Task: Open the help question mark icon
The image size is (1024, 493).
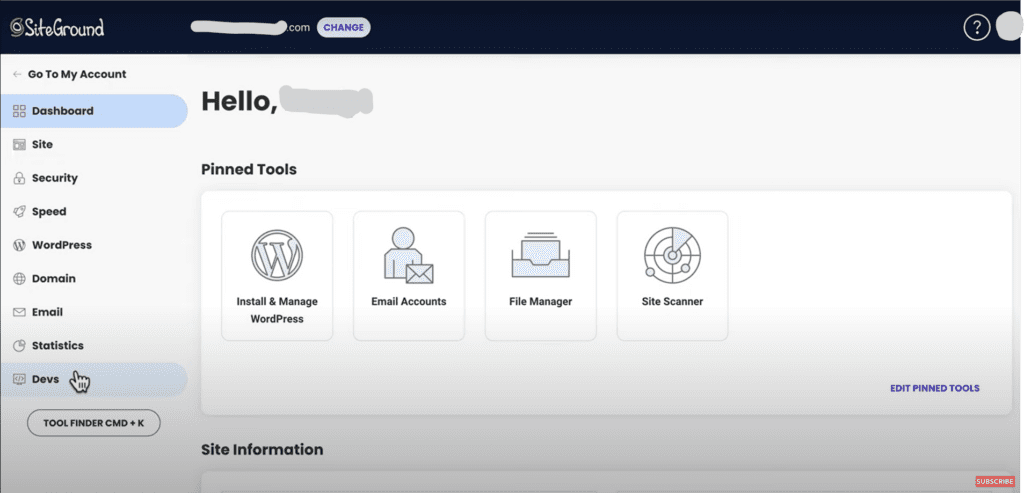Action: tap(976, 27)
